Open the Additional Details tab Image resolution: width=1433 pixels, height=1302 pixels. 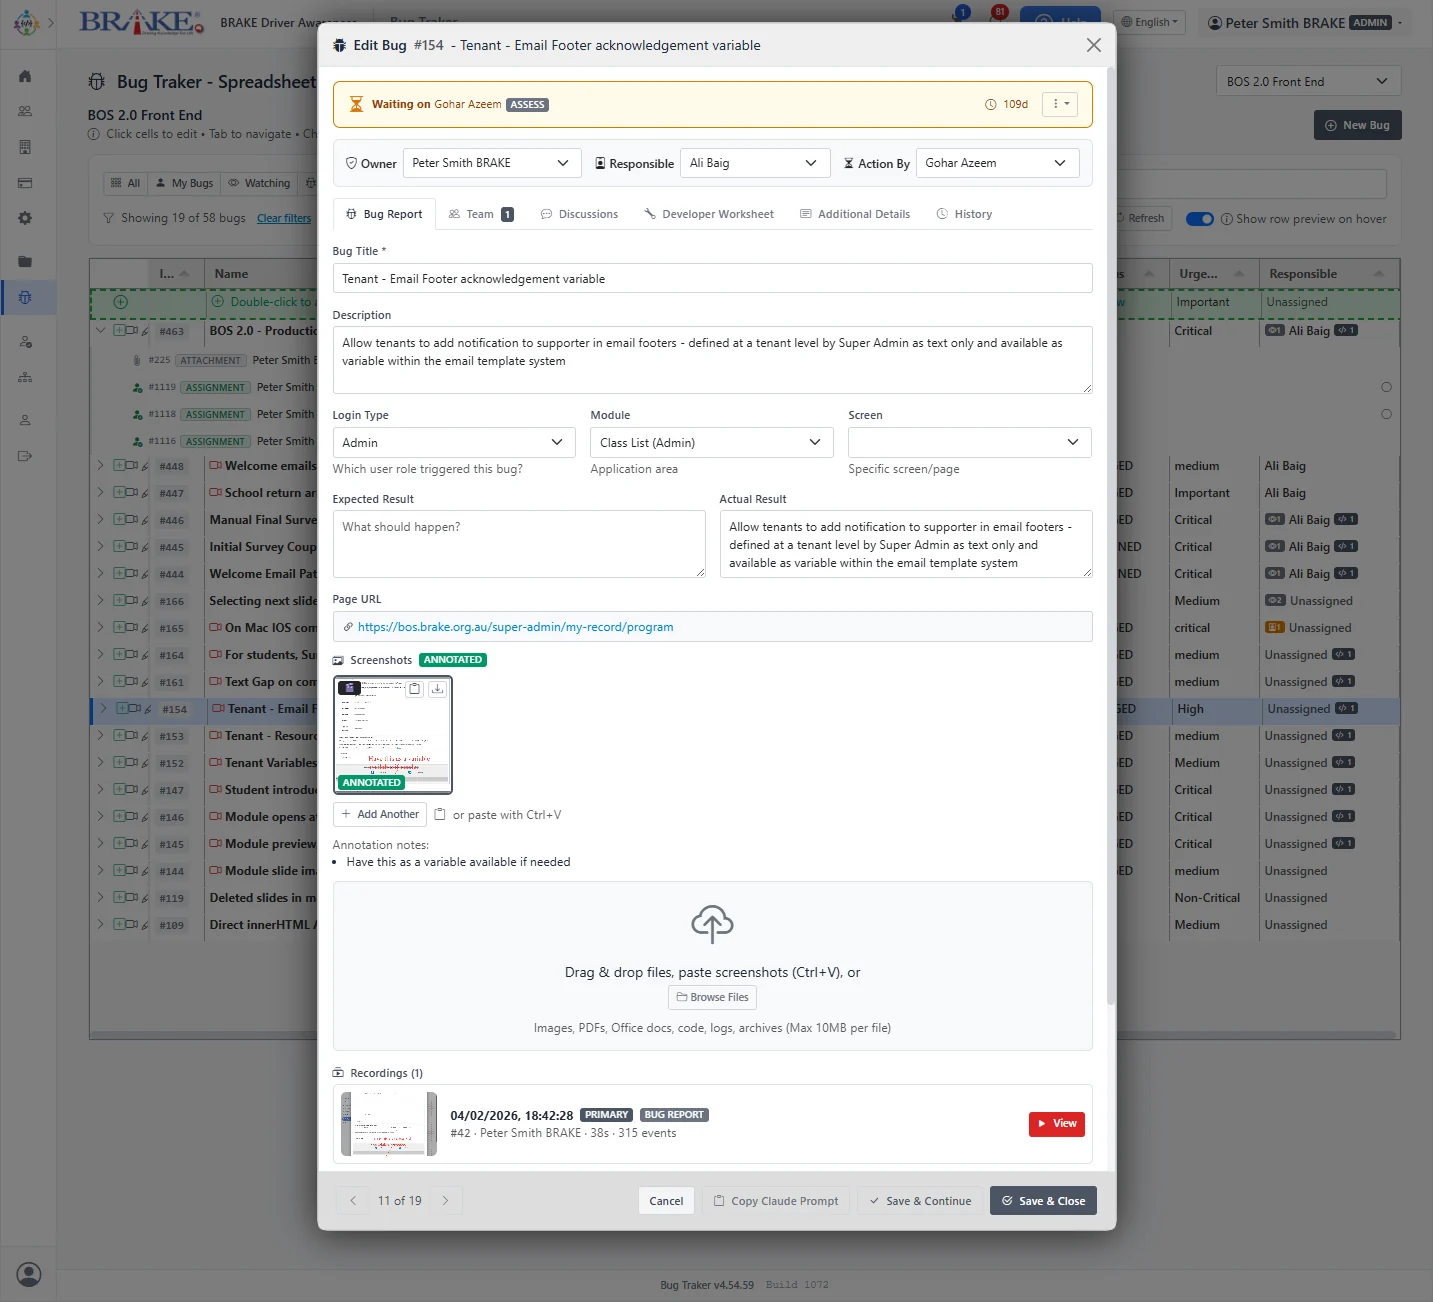[x=855, y=214]
